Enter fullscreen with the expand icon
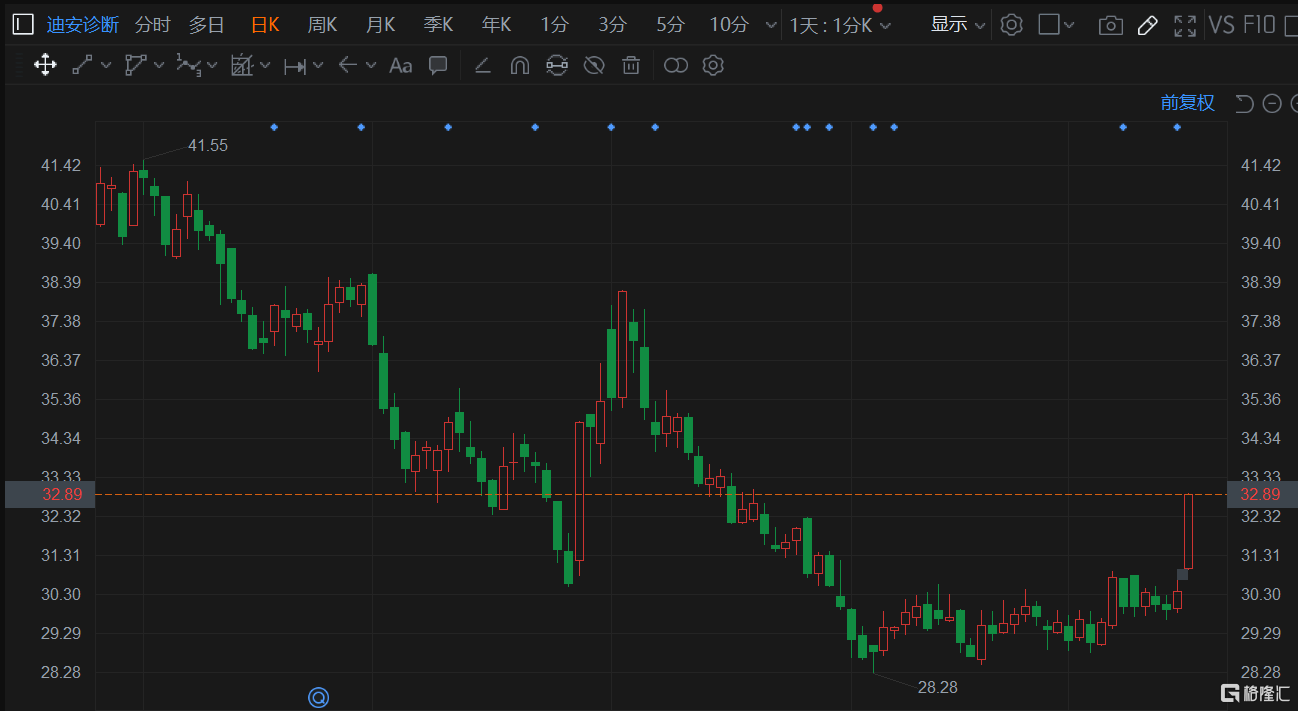This screenshot has width=1298, height=711. coord(1185,25)
